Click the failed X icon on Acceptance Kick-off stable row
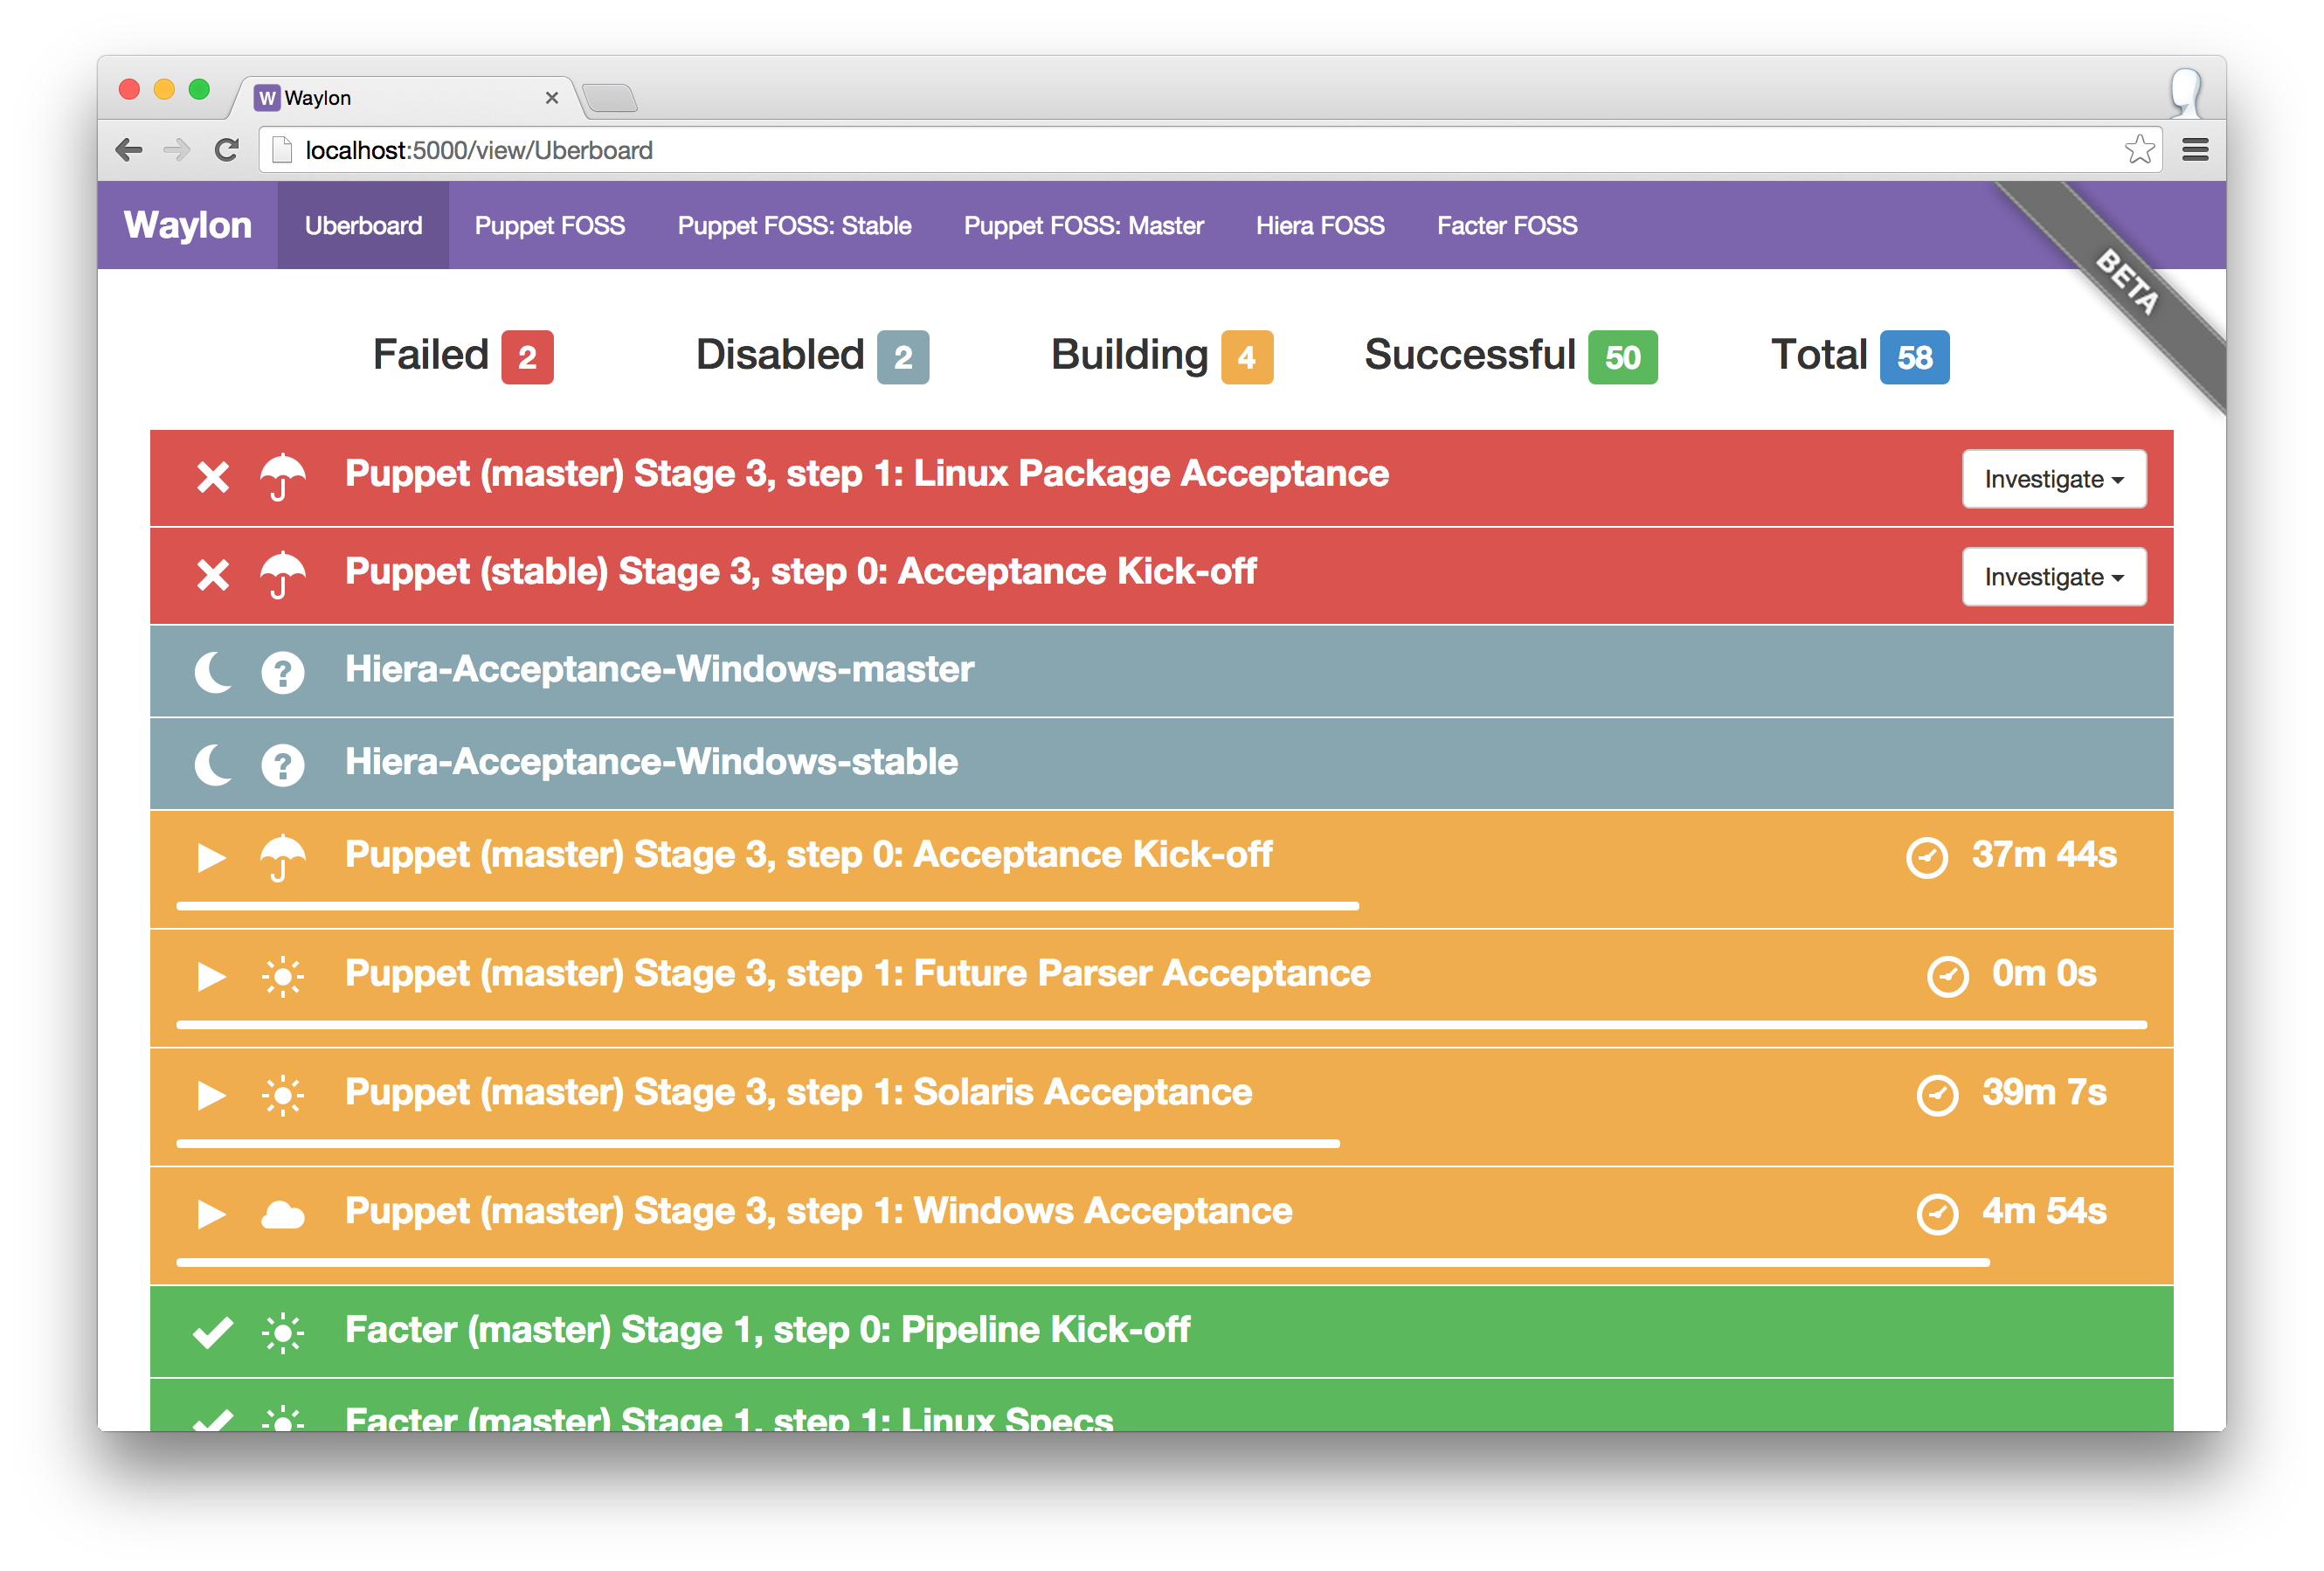The width and height of the screenshot is (2324, 1571). point(213,575)
